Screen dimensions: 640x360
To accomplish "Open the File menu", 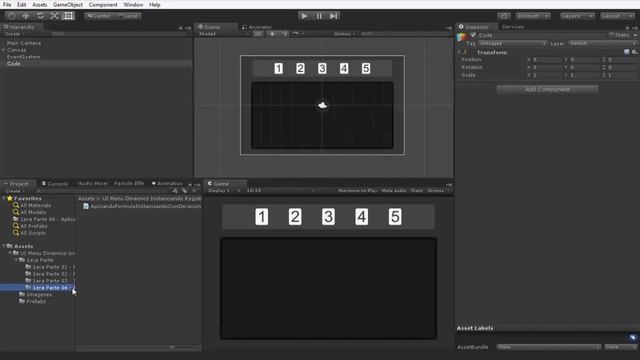I will (7, 4).
